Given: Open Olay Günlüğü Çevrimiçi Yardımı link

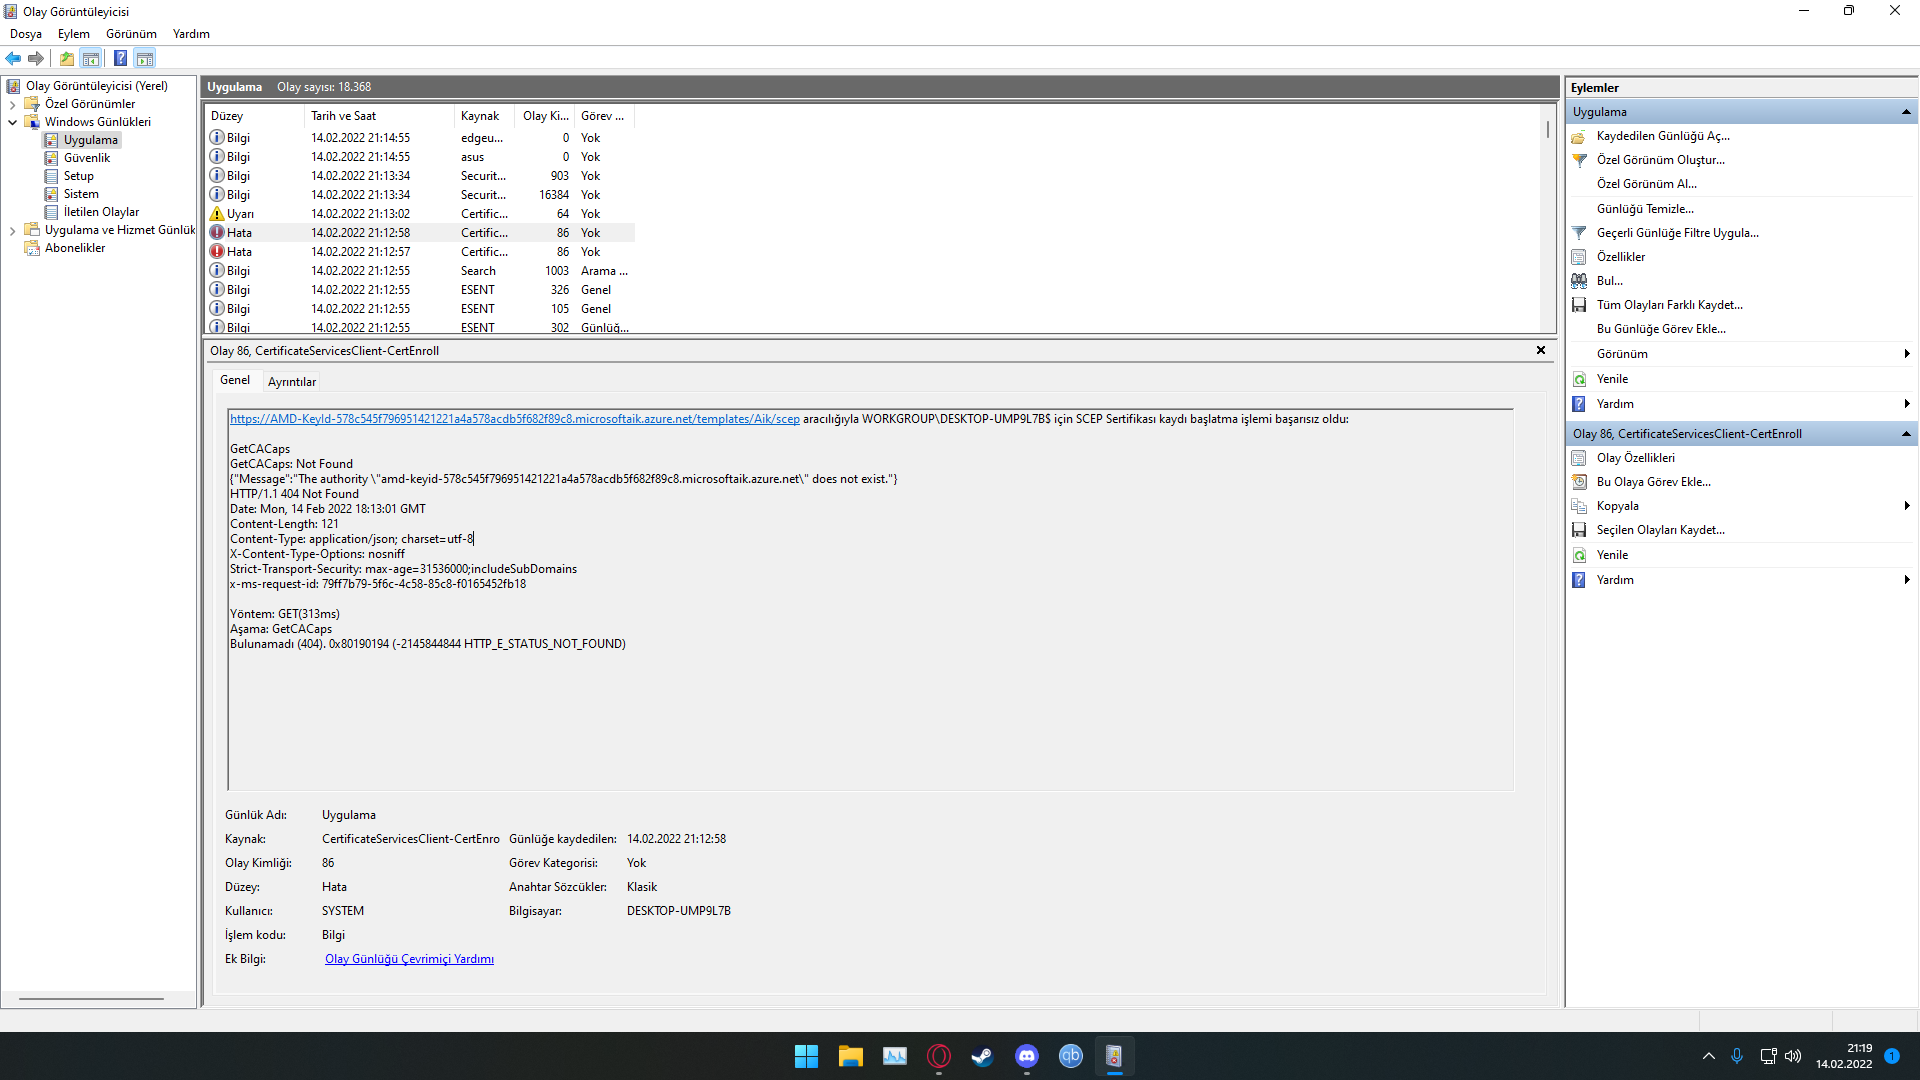Looking at the screenshot, I should pos(409,959).
